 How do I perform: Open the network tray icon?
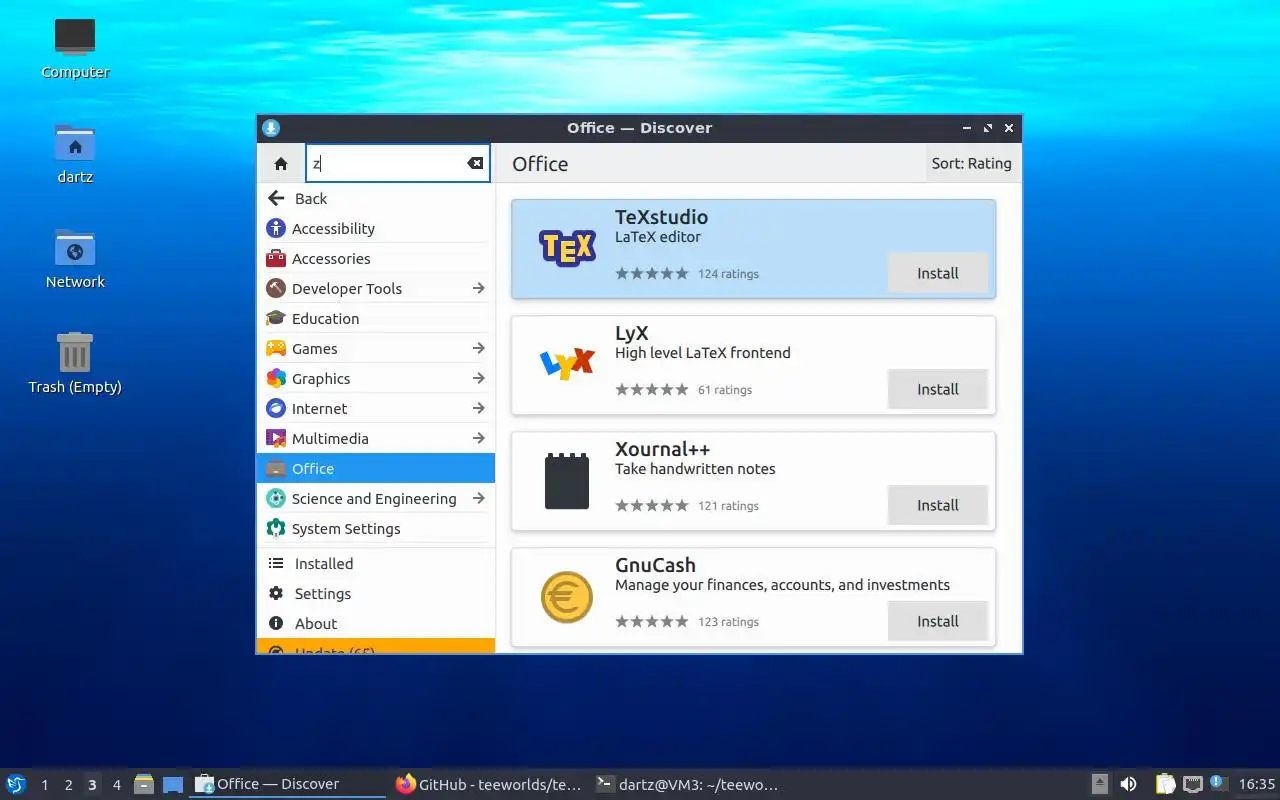pyautogui.click(x=1192, y=784)
